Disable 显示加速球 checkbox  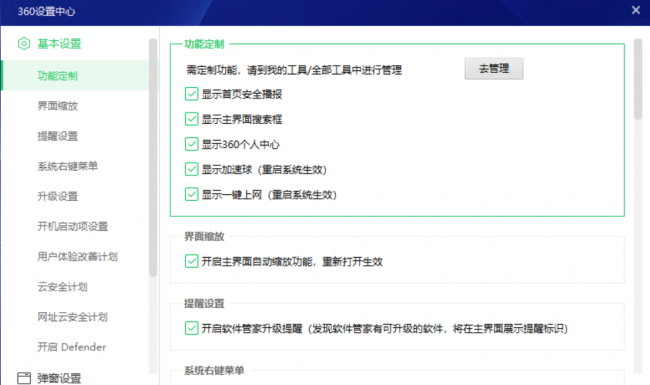pos(192,169)
